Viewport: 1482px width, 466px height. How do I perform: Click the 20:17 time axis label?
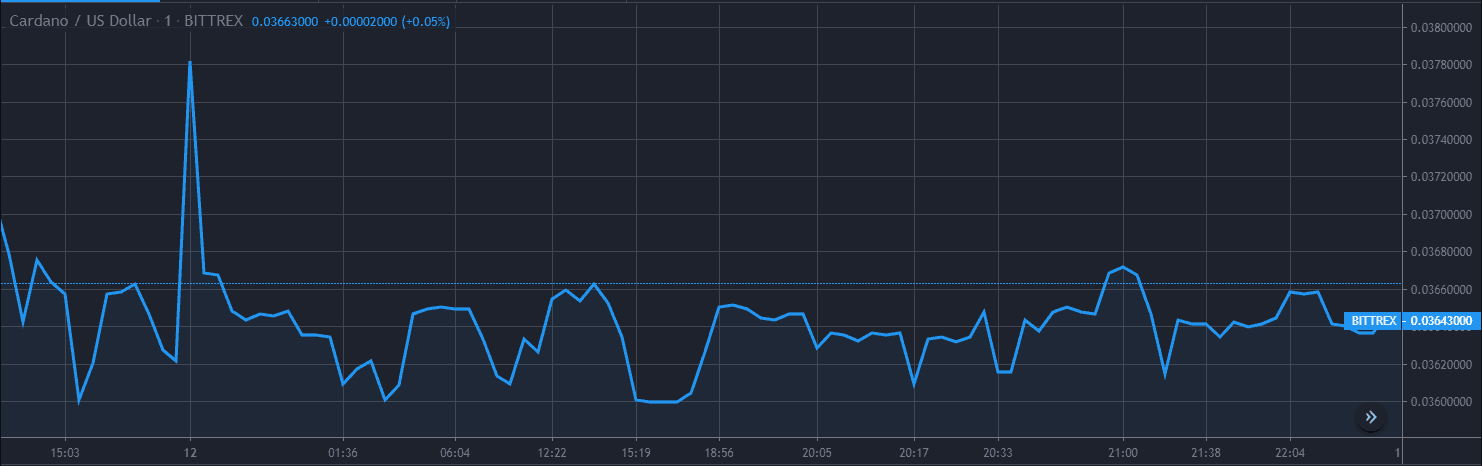913,453
